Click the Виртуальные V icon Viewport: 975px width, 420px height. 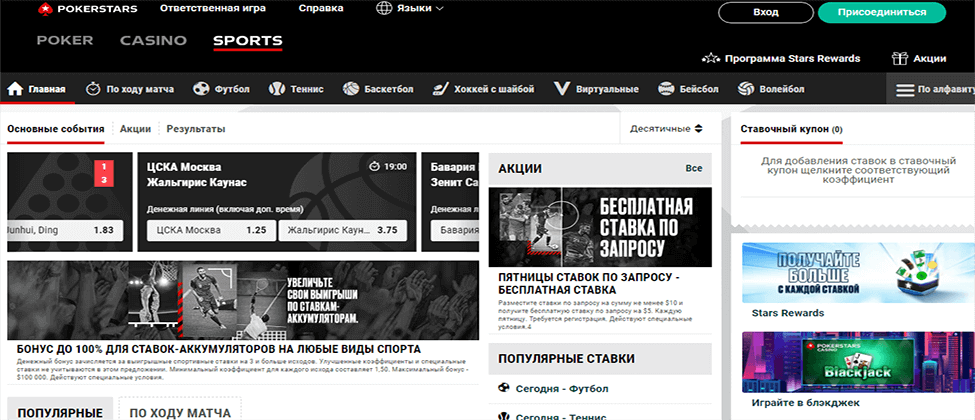pos(562,89)
